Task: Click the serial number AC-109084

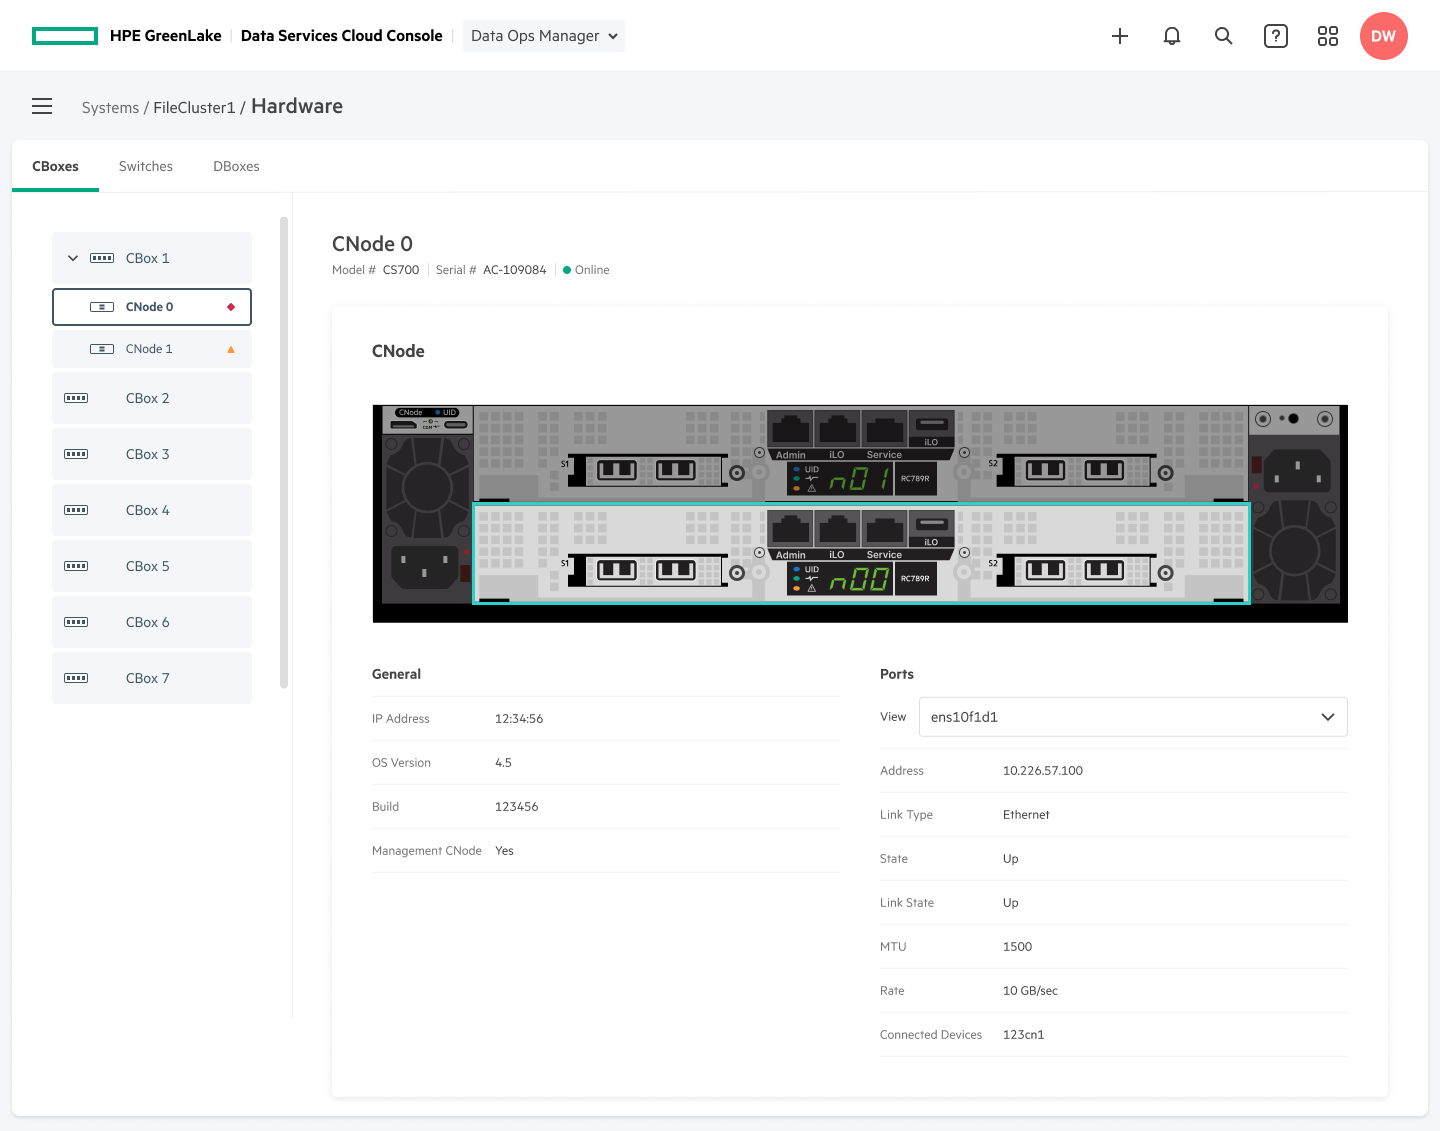Action: [x=515, y=270]
